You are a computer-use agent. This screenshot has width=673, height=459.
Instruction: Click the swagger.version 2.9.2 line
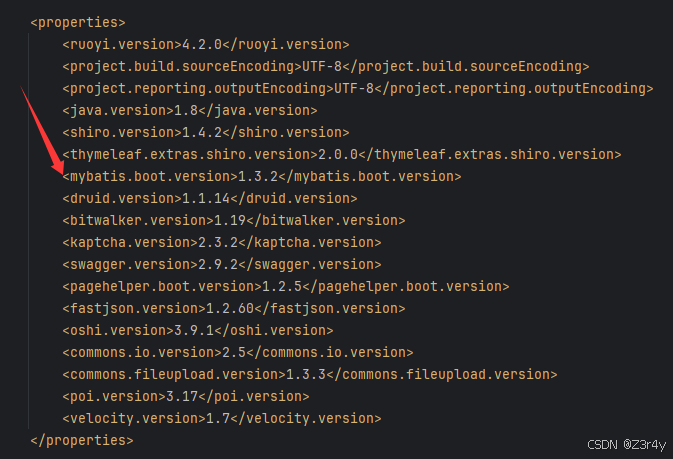click(x=222, y=264)
